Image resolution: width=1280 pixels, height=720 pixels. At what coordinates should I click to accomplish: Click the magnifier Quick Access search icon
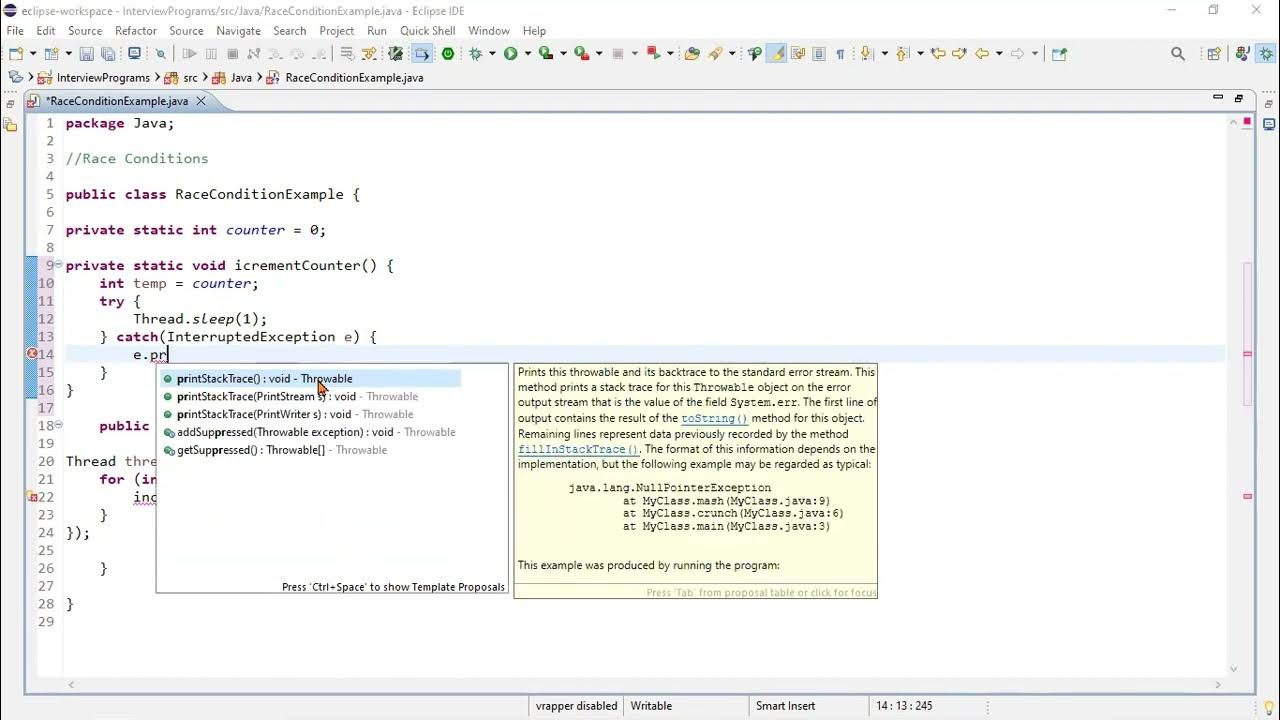pos(1178,54)
